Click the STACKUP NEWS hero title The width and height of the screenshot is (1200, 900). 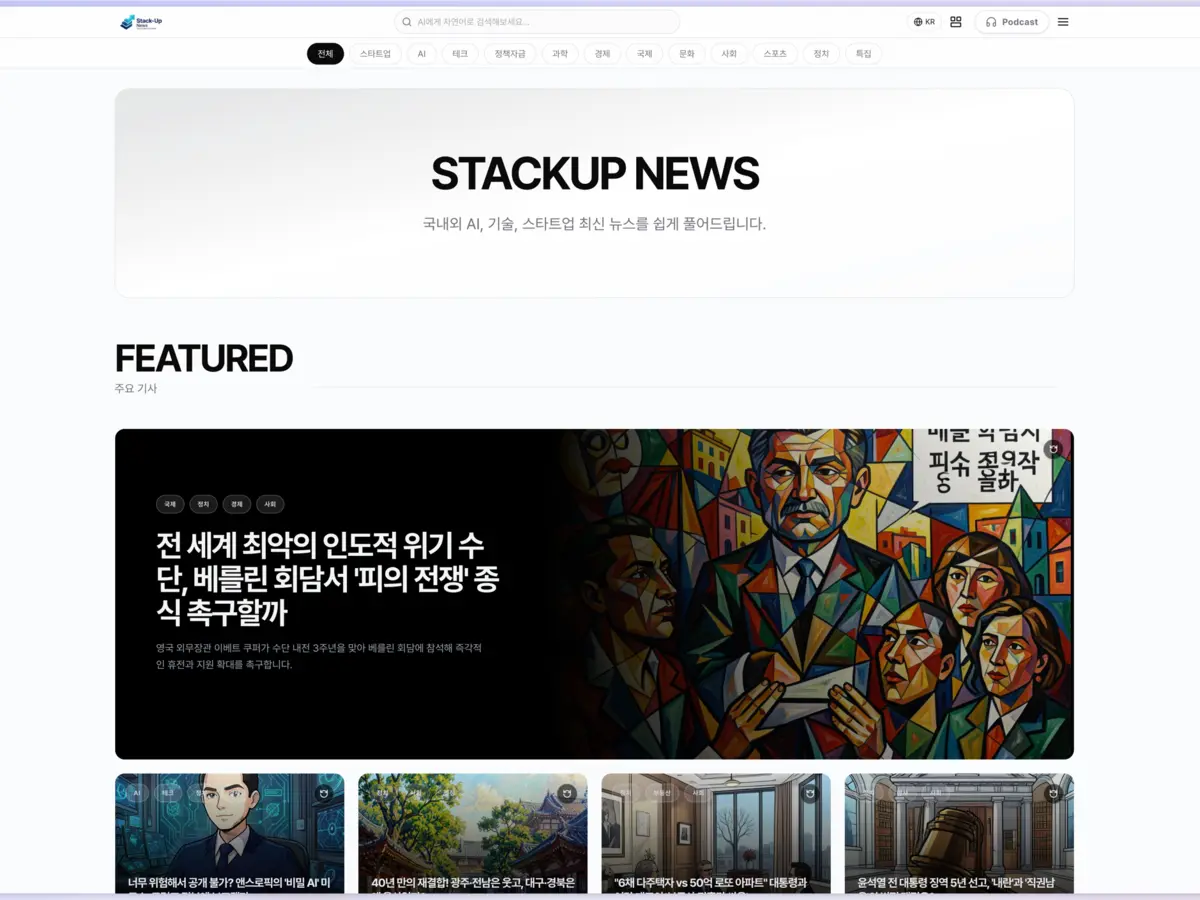(x=595, y=174)
